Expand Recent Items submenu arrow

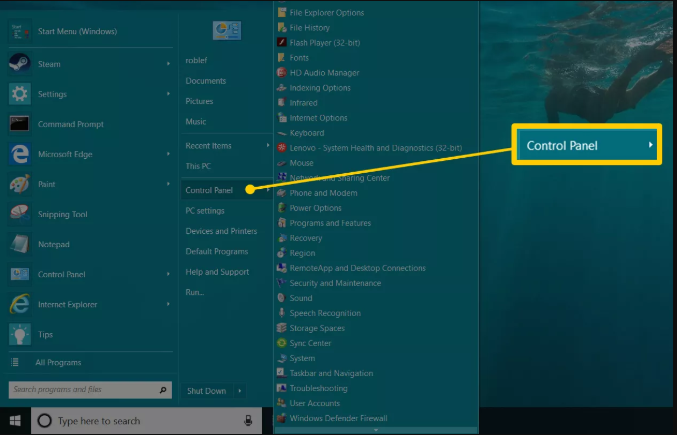268,145
